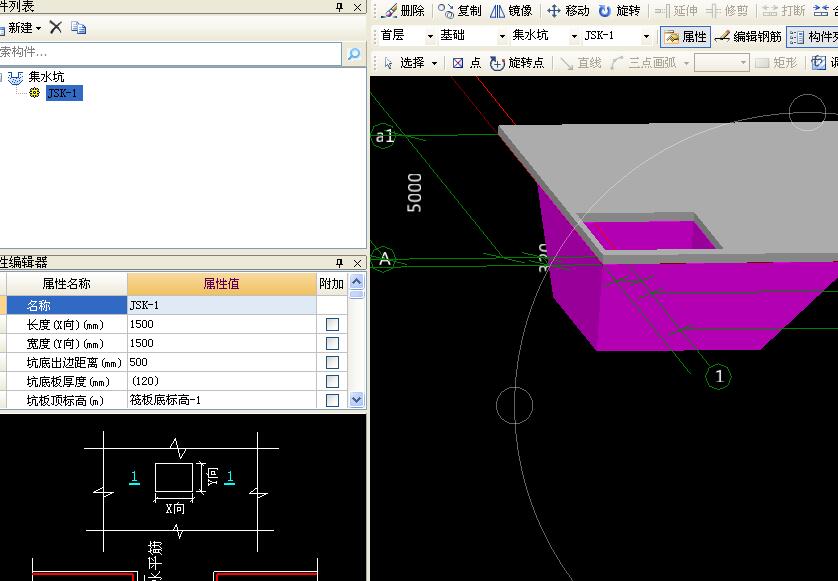Tick 附加 checkbox for 长度(X向)
The width and height of the screenshot is (838, 581).
[x=332, y=324]
